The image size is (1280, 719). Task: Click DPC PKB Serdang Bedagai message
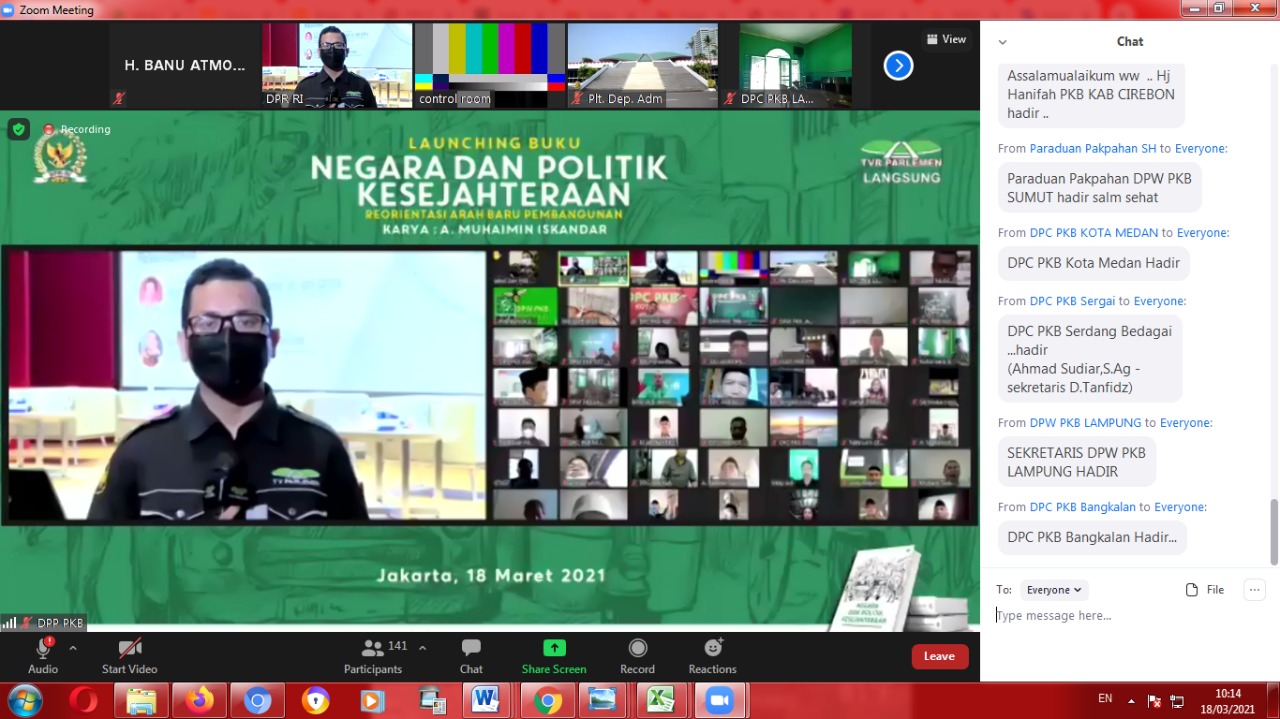coord(1090,359)
